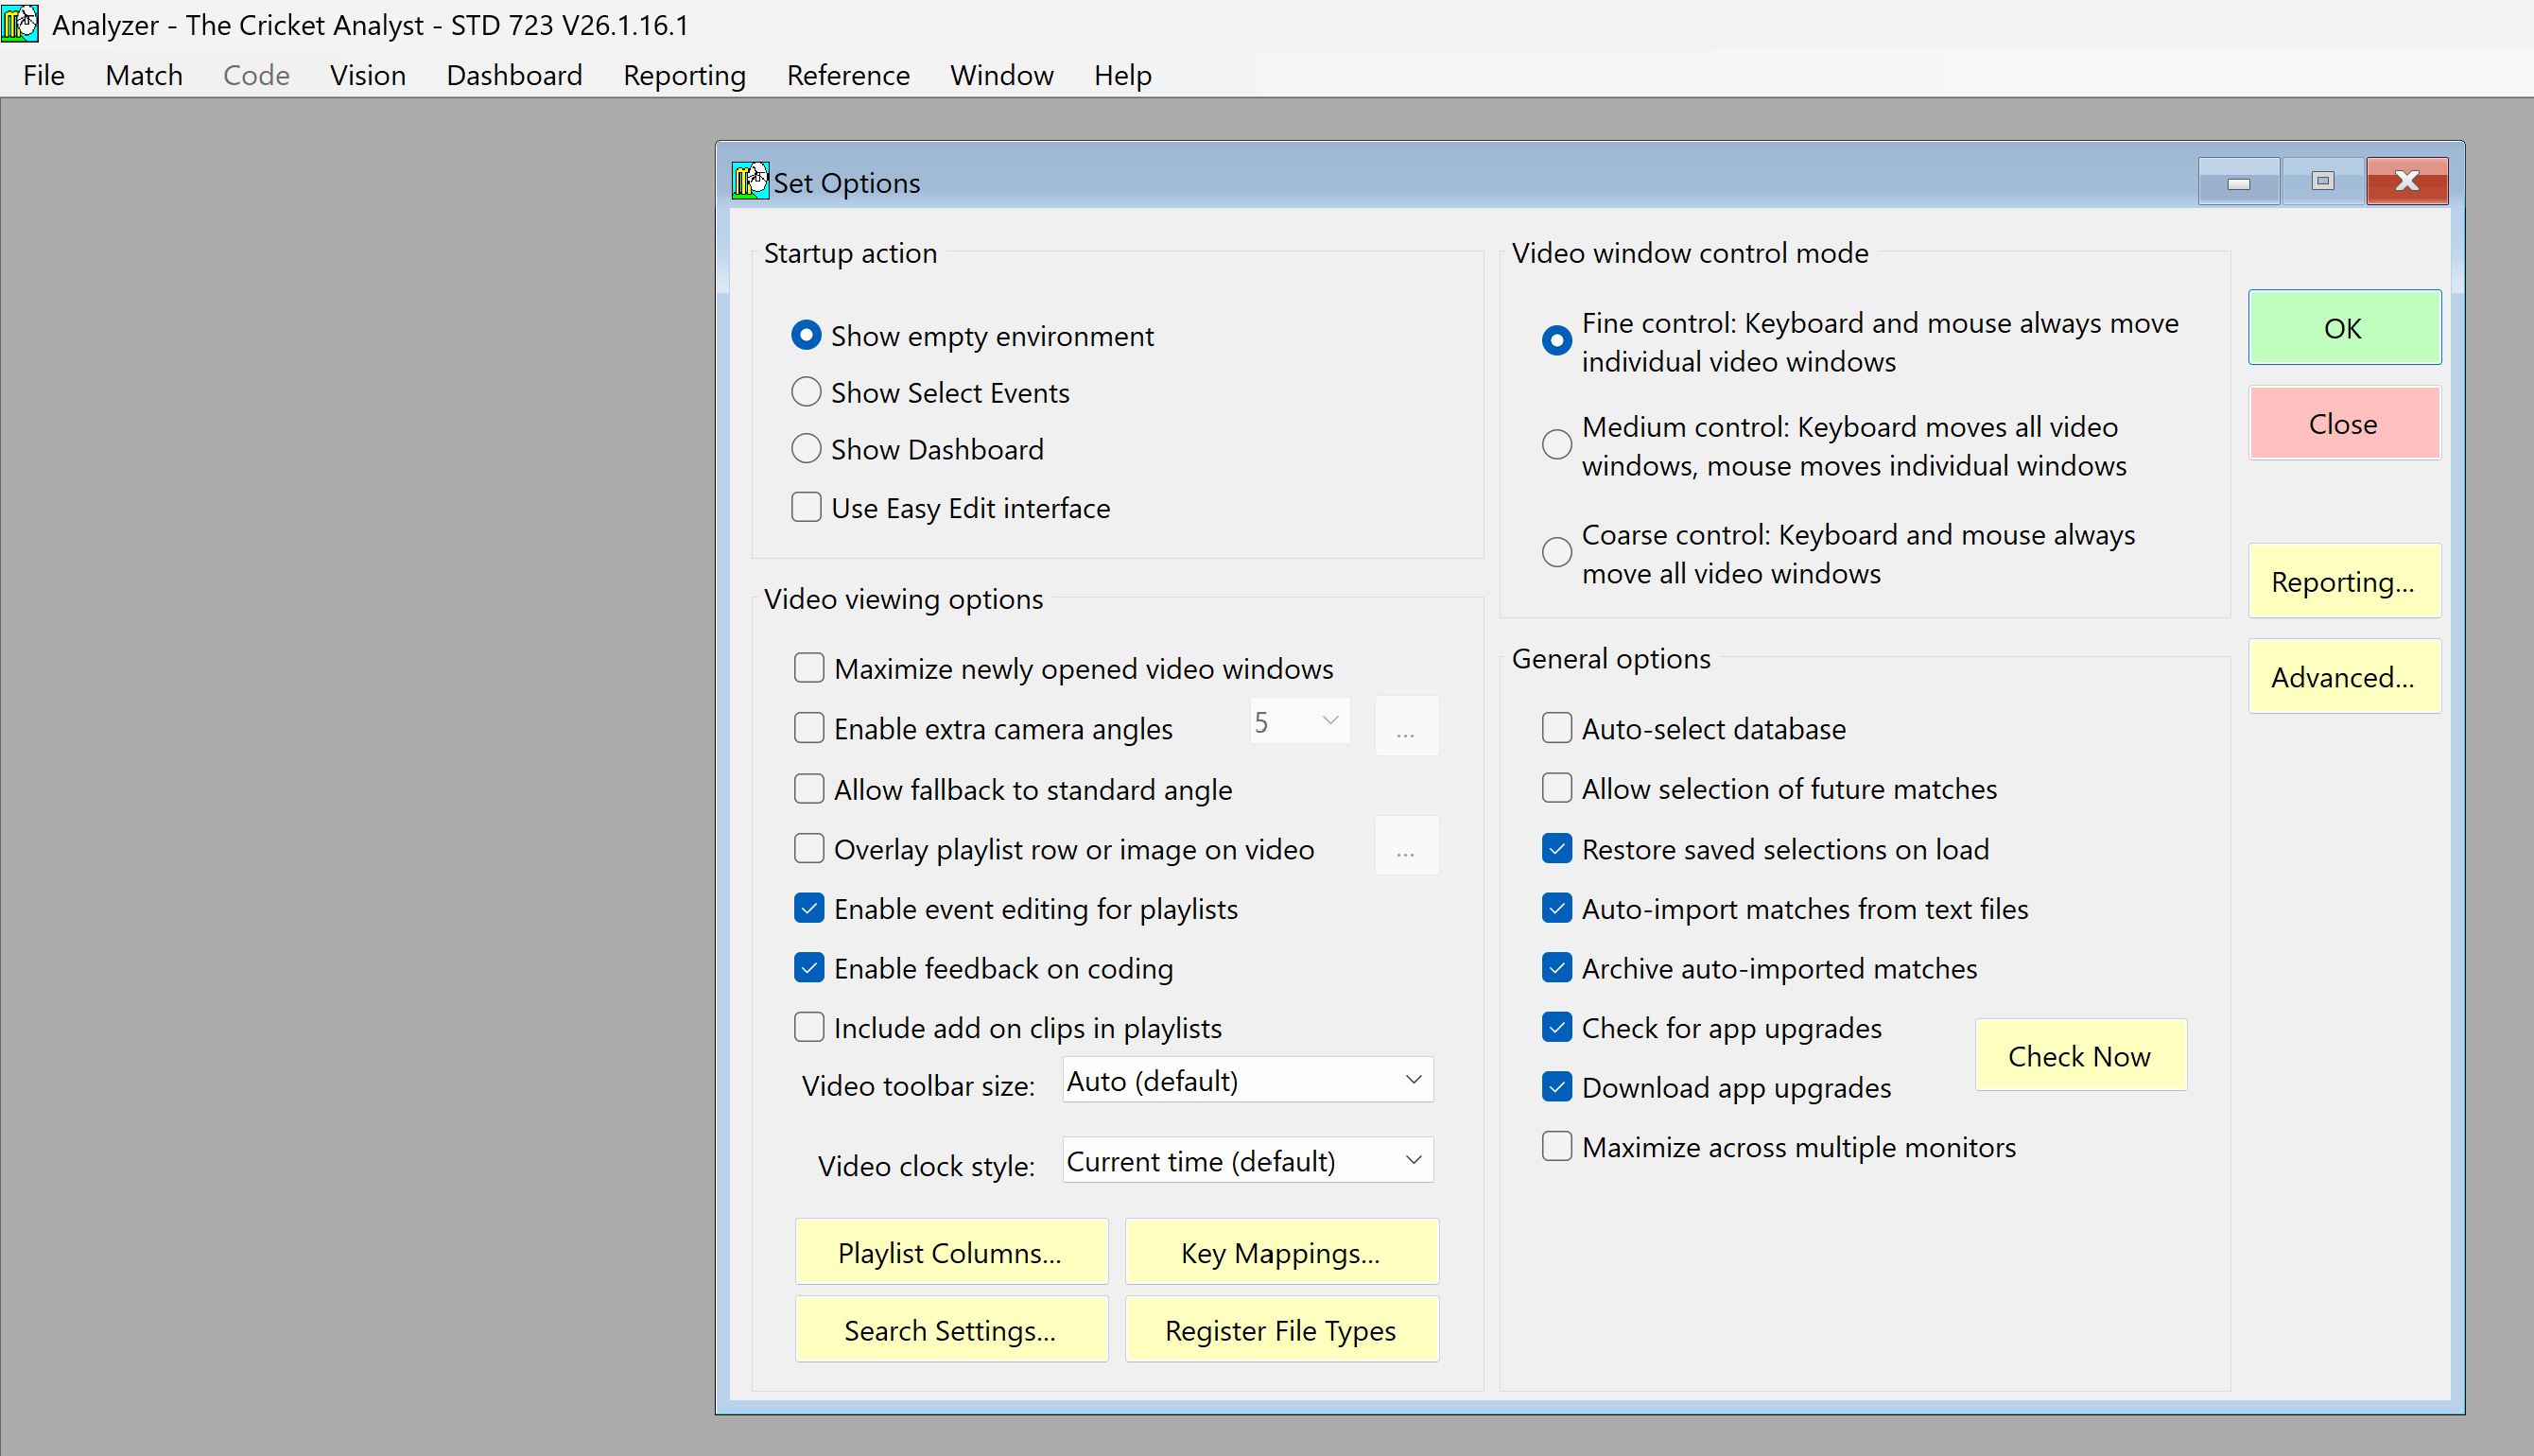Open the File menu
The height and width of the screenshot is (1456, 2534).
pos(44,75)
